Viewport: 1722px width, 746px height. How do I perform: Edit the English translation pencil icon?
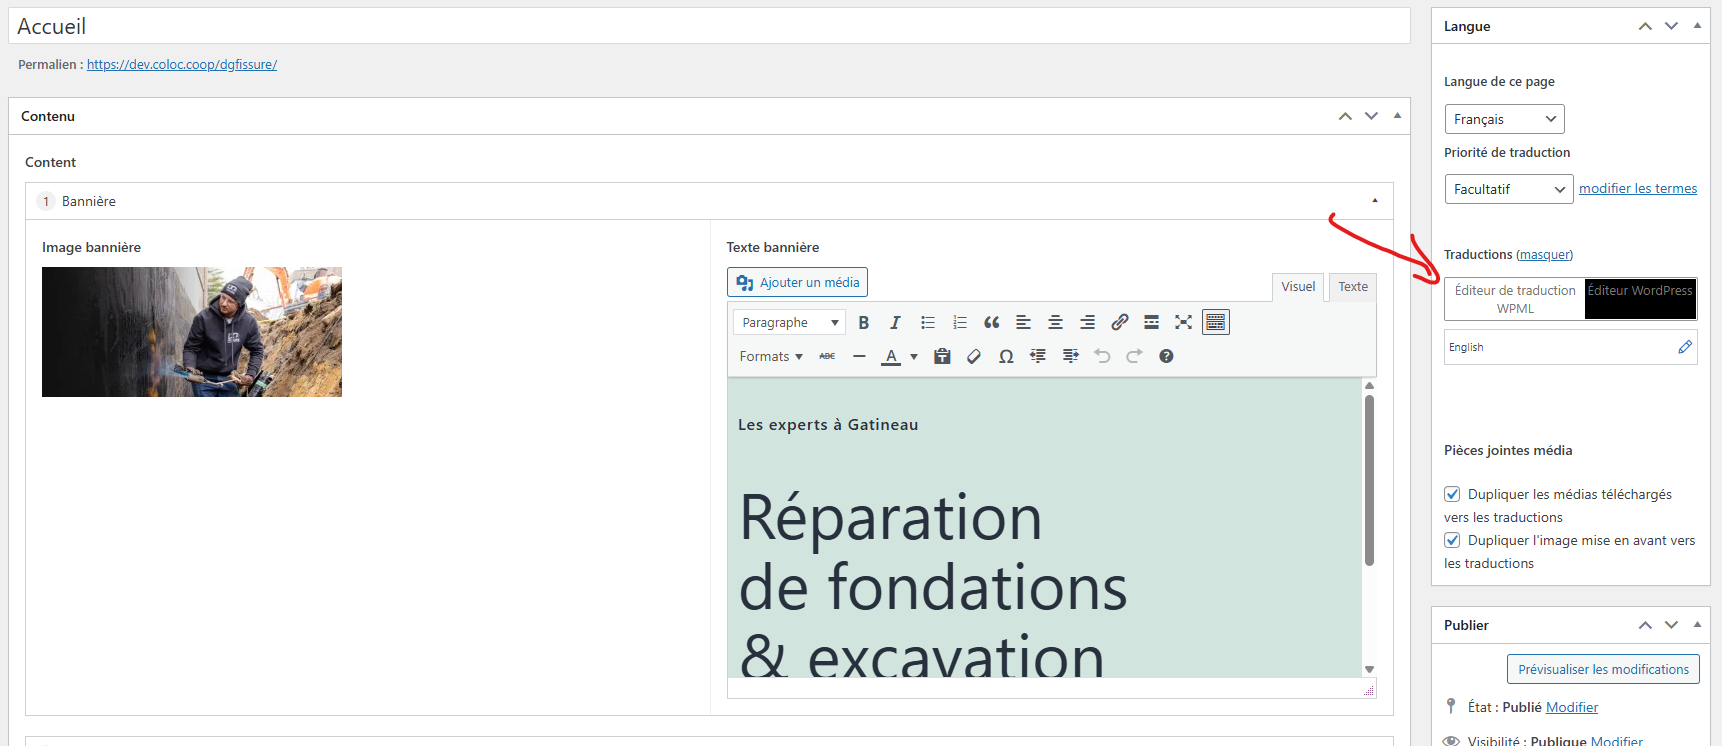1685,347
